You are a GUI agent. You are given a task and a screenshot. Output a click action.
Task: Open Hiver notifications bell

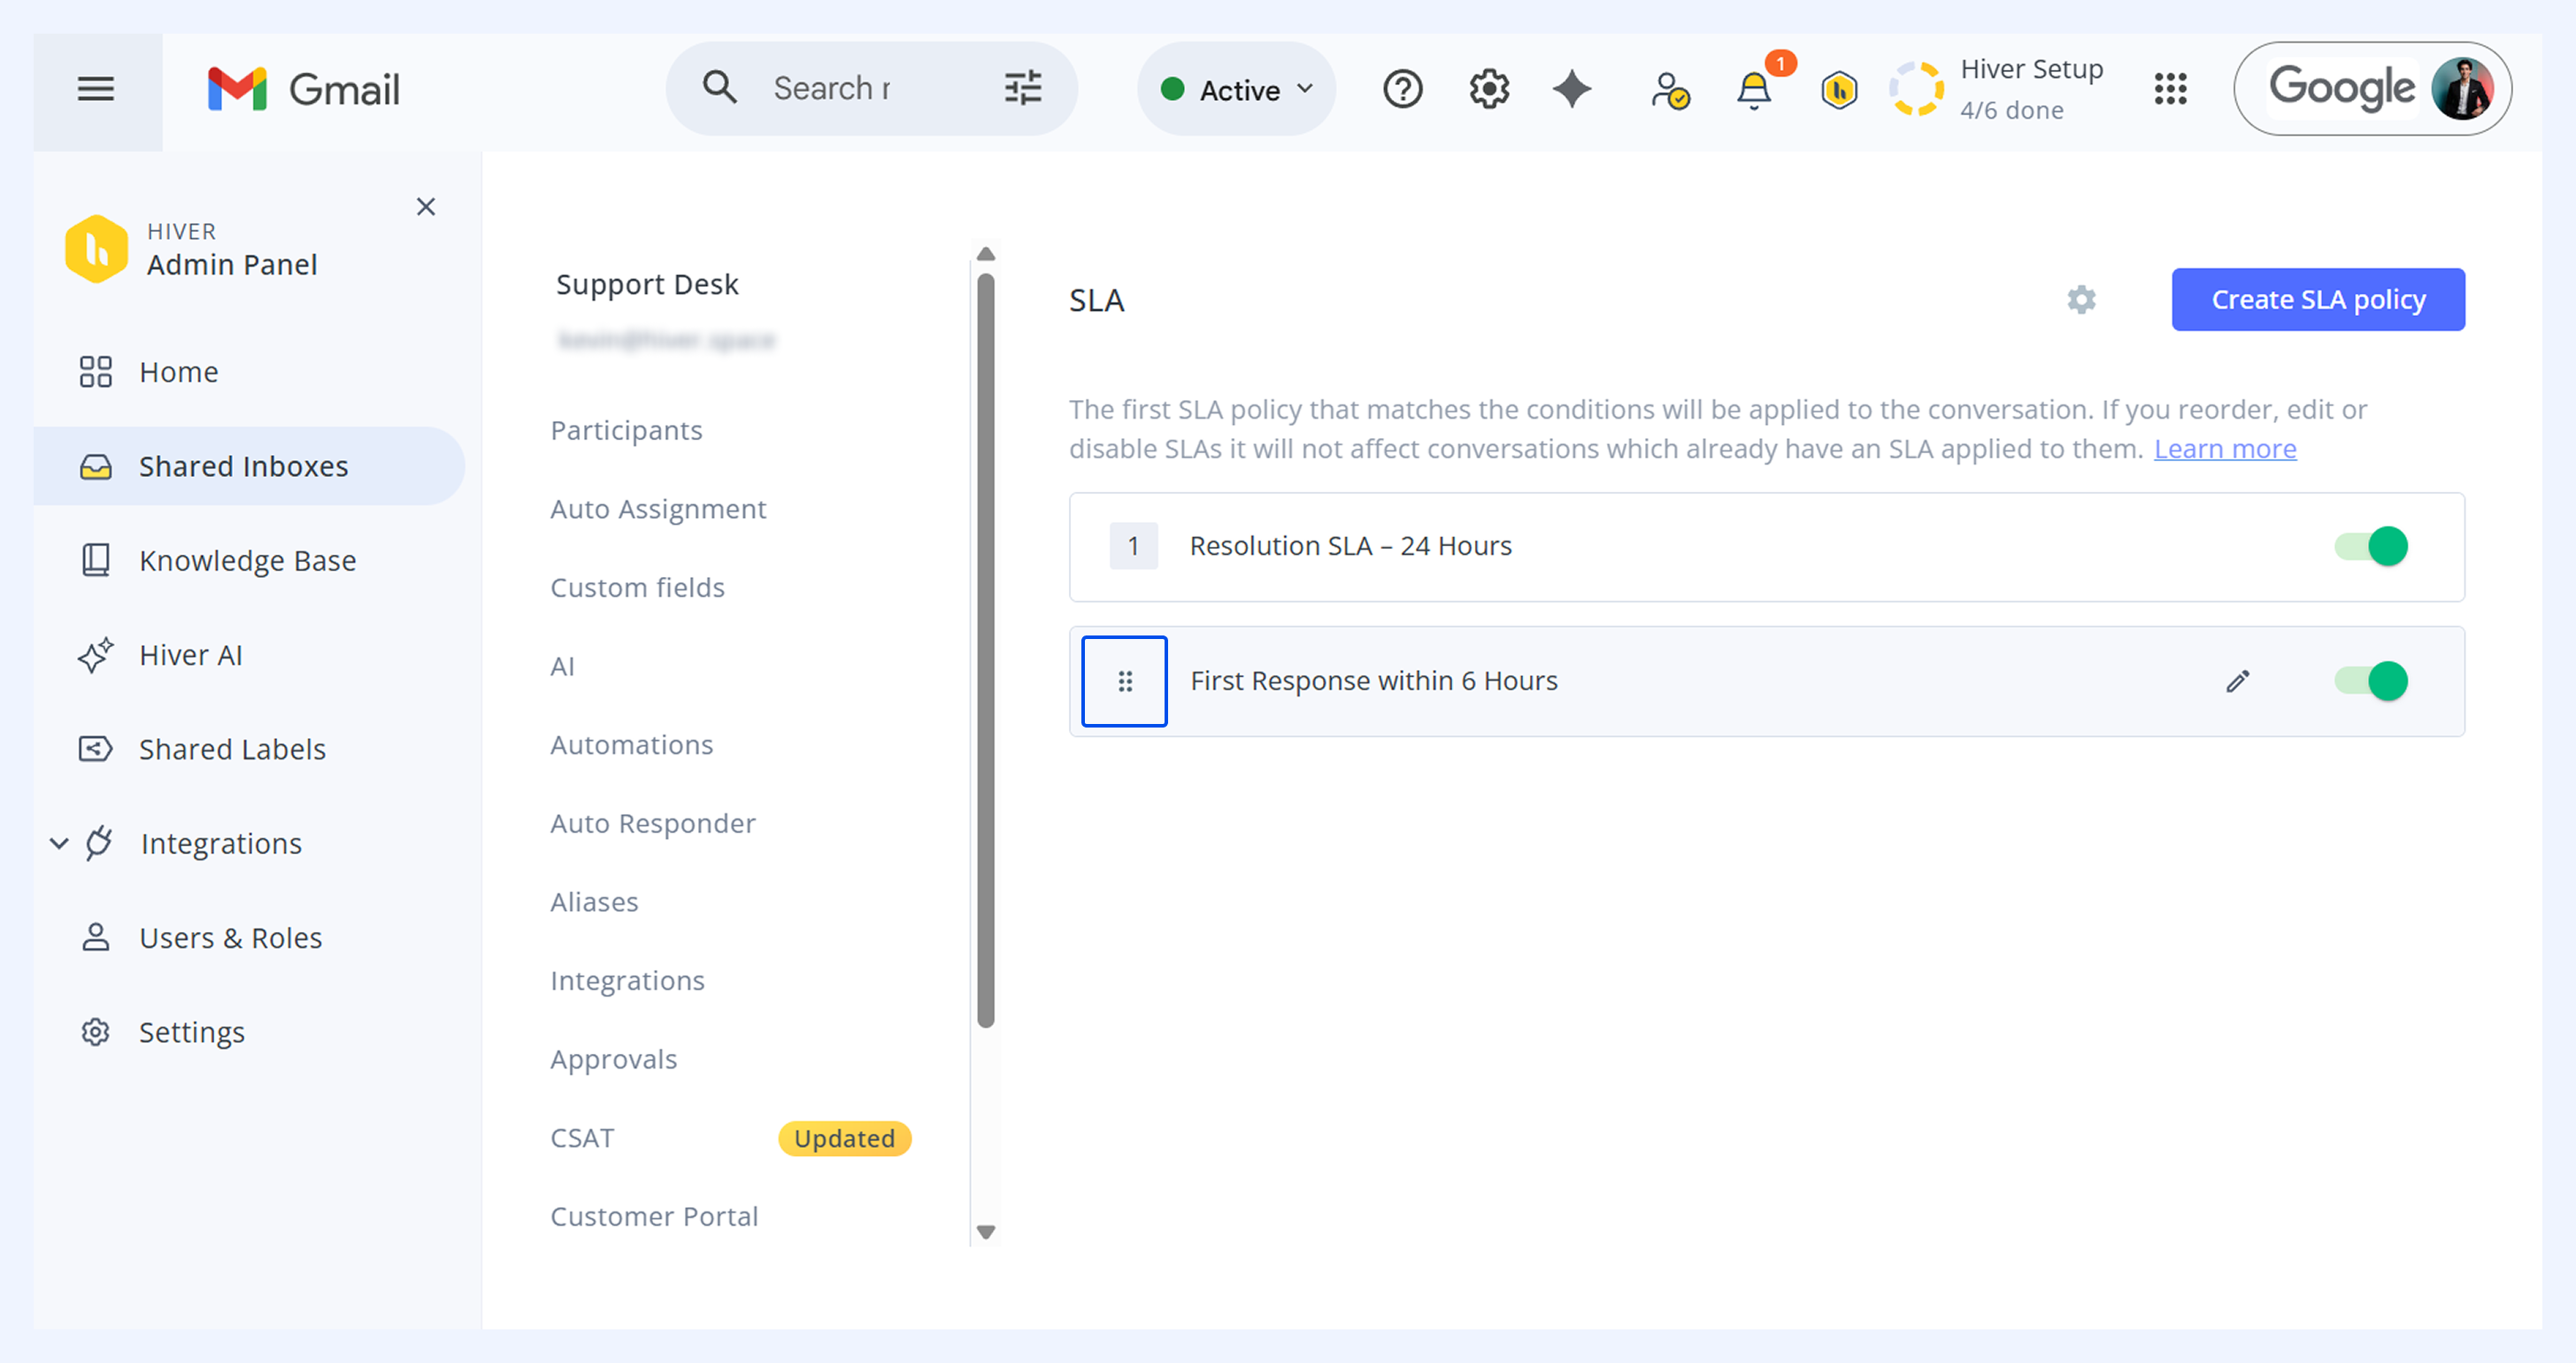tap(1754, 90)
